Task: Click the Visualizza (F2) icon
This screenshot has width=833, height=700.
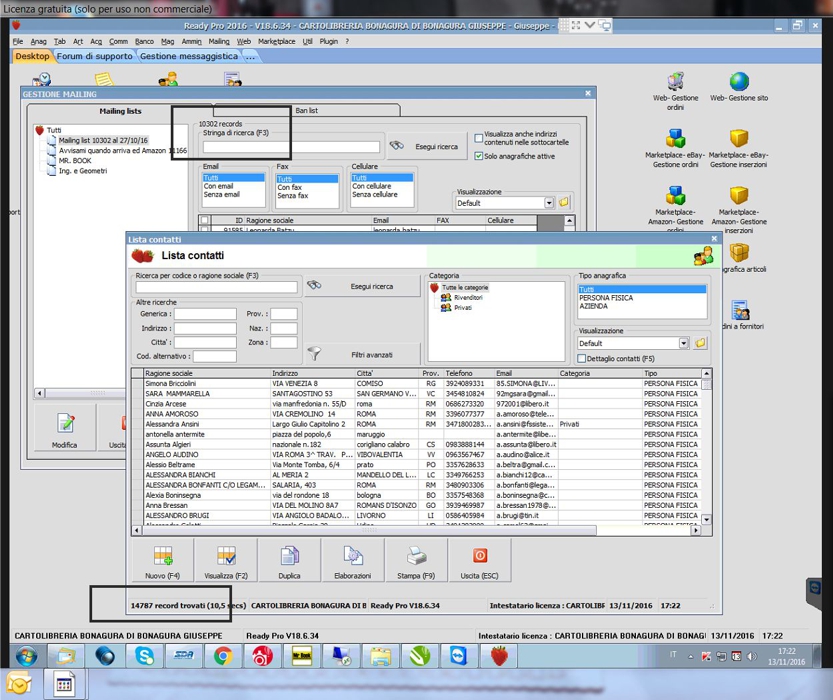Action: pos(226,556)
